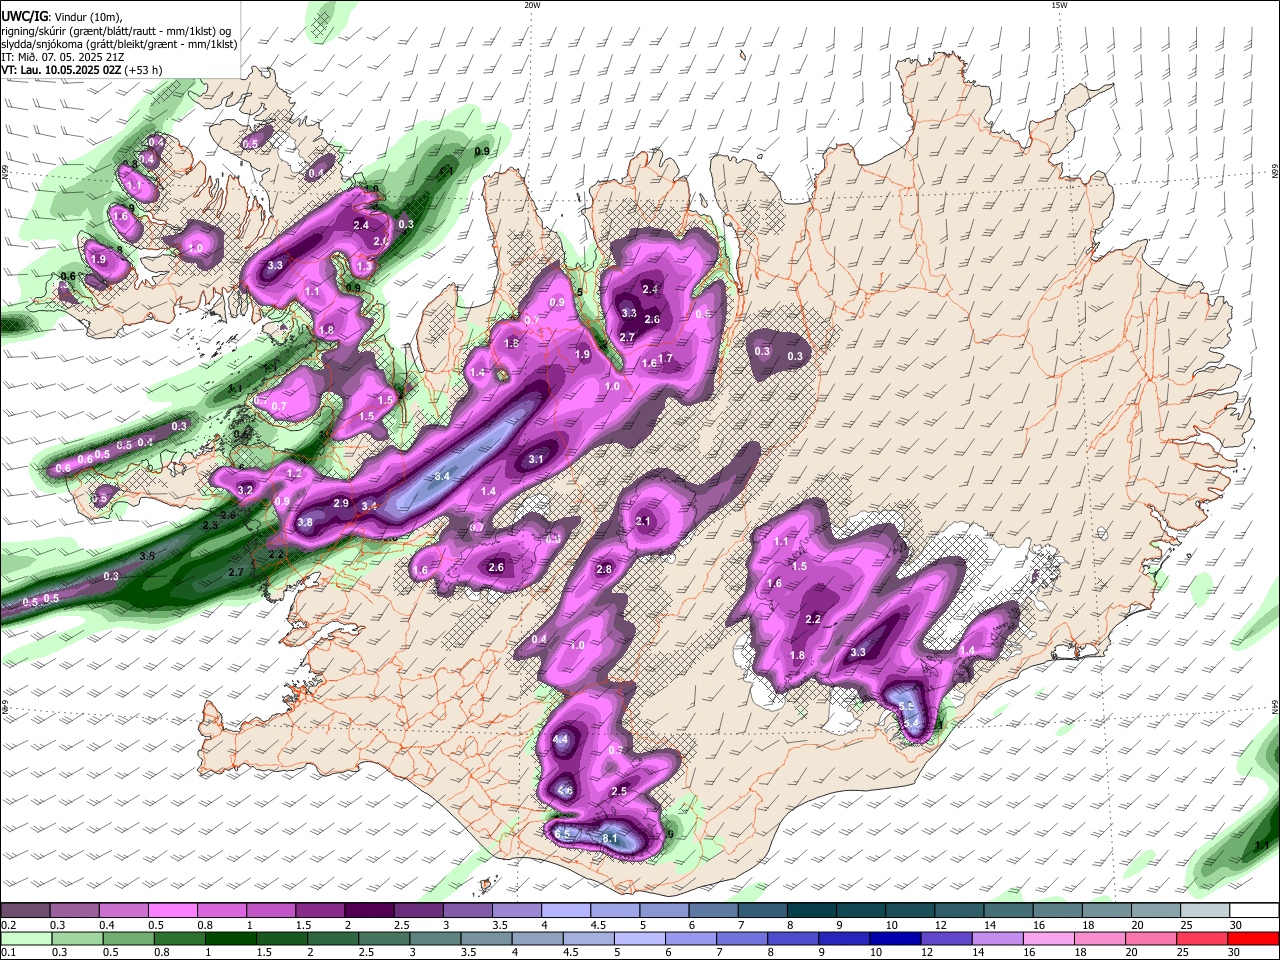
Task: Click the 6.5 value beside 8.1
Action: [x=562, y=834]
